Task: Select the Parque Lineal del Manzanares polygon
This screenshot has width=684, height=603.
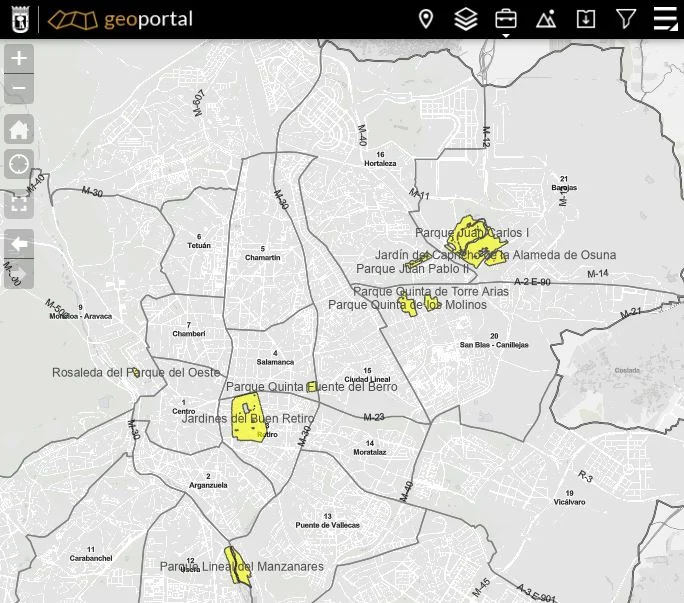Action: coord(237,566)
